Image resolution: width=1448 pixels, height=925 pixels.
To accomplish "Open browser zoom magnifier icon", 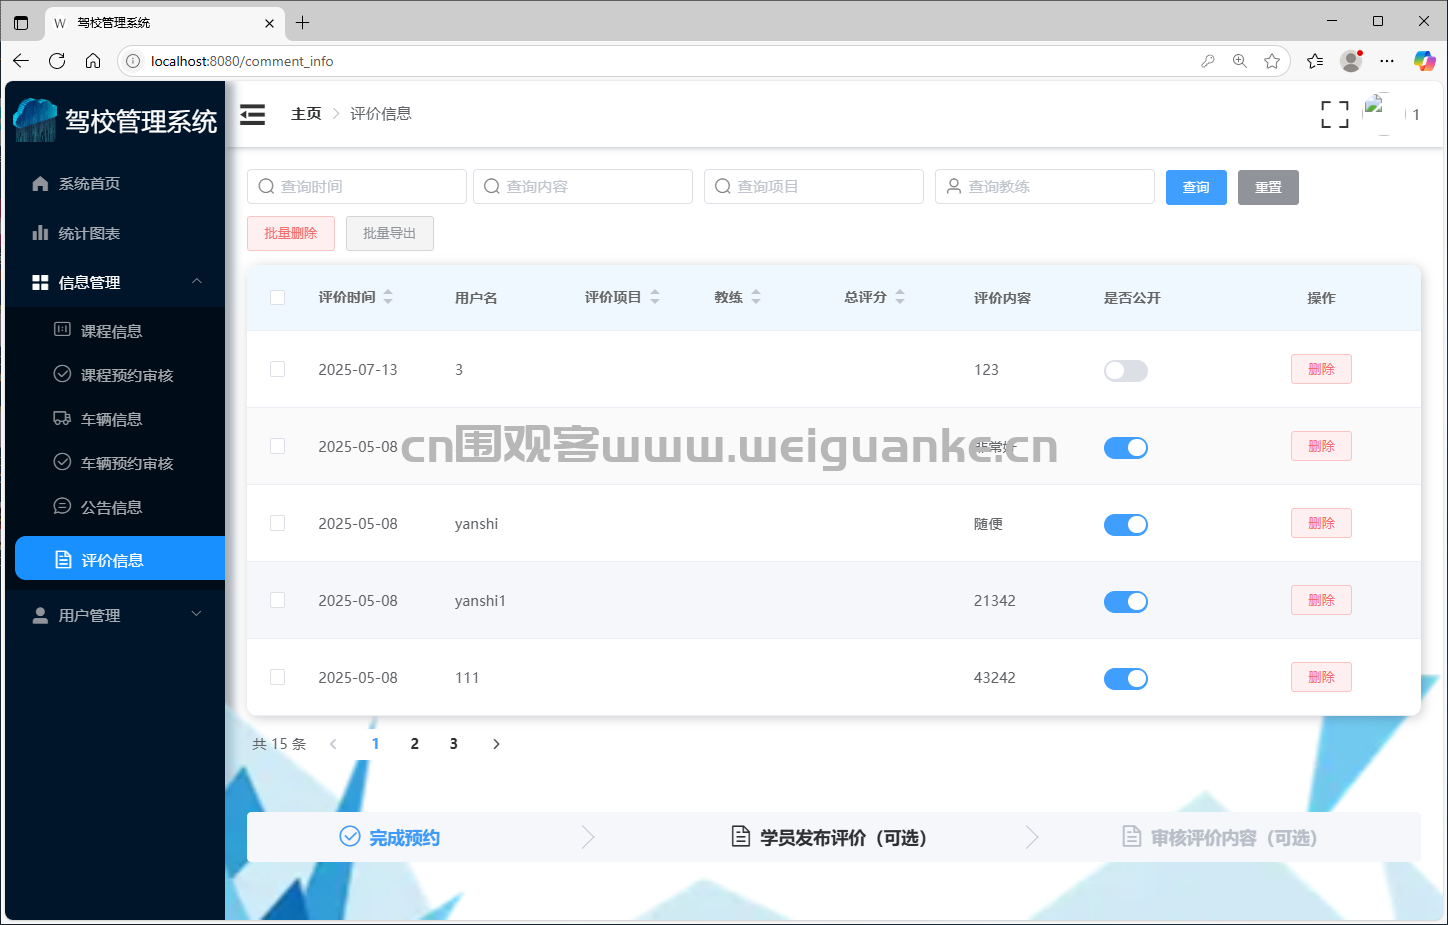I will coord(1240,61).
